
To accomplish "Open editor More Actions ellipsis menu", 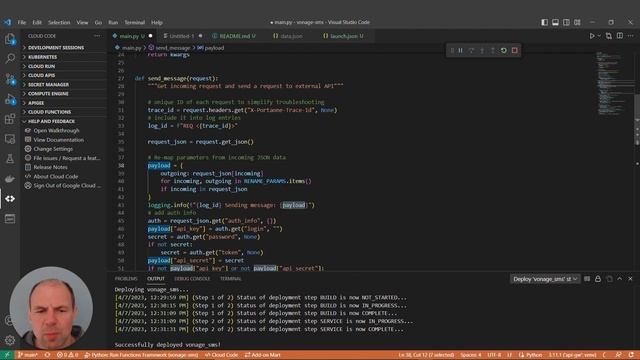I will coord(631,36).
